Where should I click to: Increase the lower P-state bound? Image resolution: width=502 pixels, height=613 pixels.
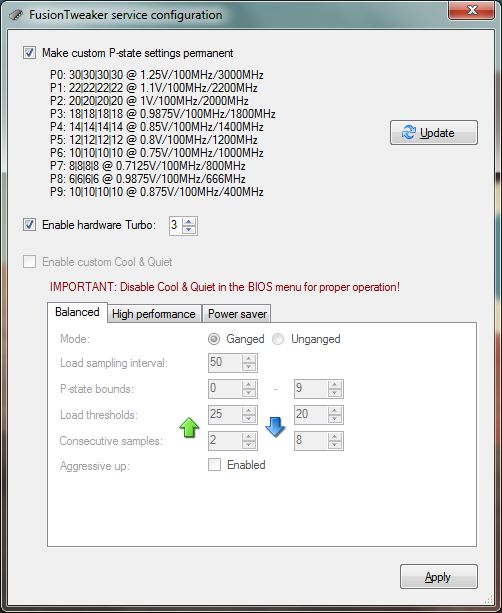(249, 385)
